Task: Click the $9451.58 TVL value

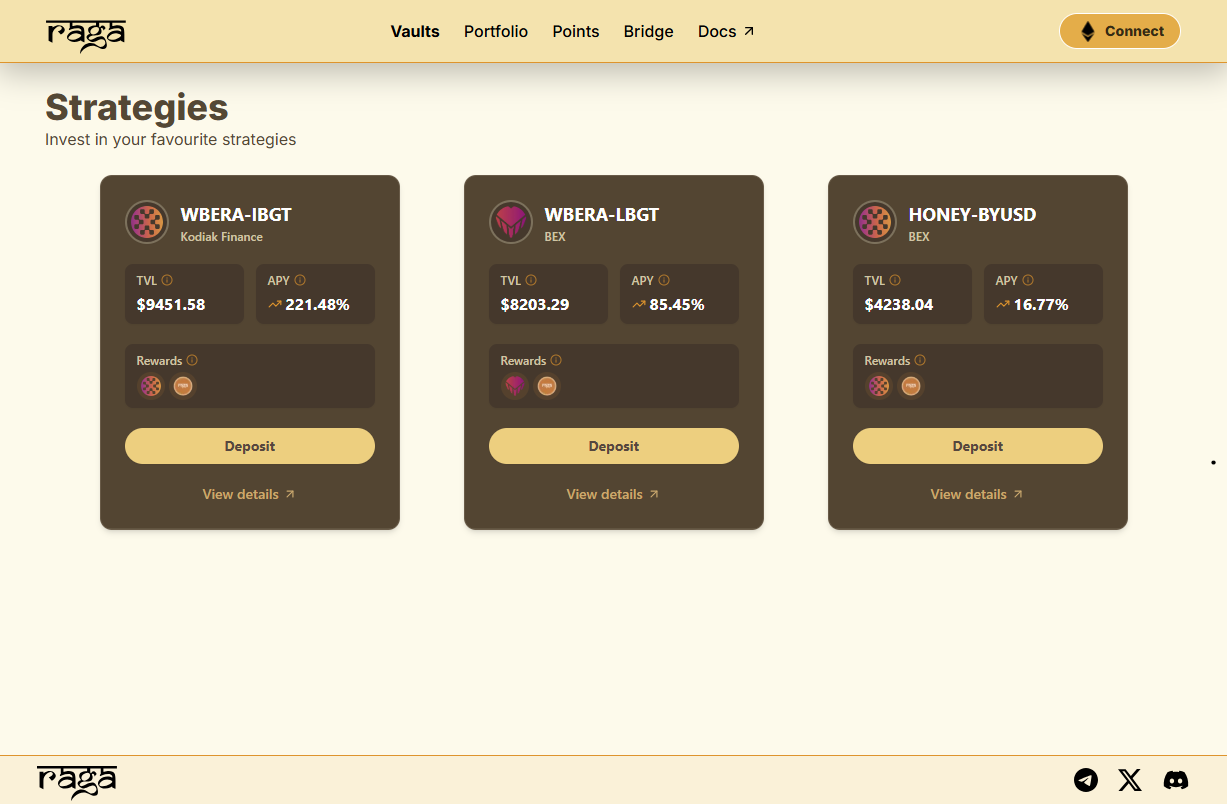Action: click(171, 305)
